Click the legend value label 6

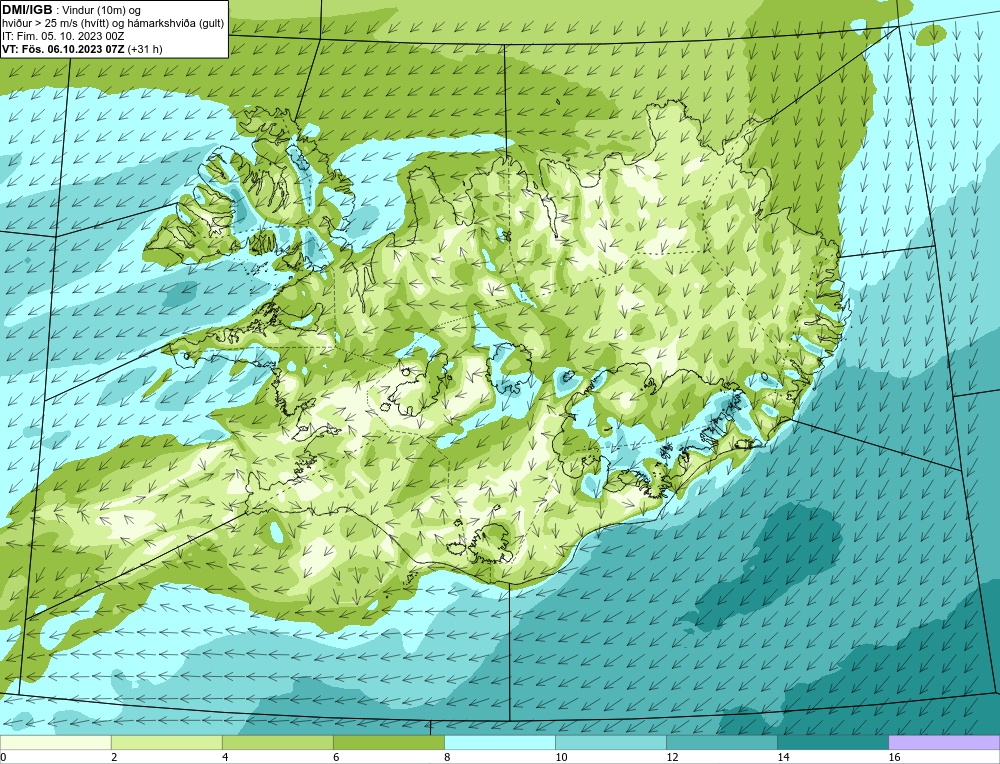click(x=336, y=757)
